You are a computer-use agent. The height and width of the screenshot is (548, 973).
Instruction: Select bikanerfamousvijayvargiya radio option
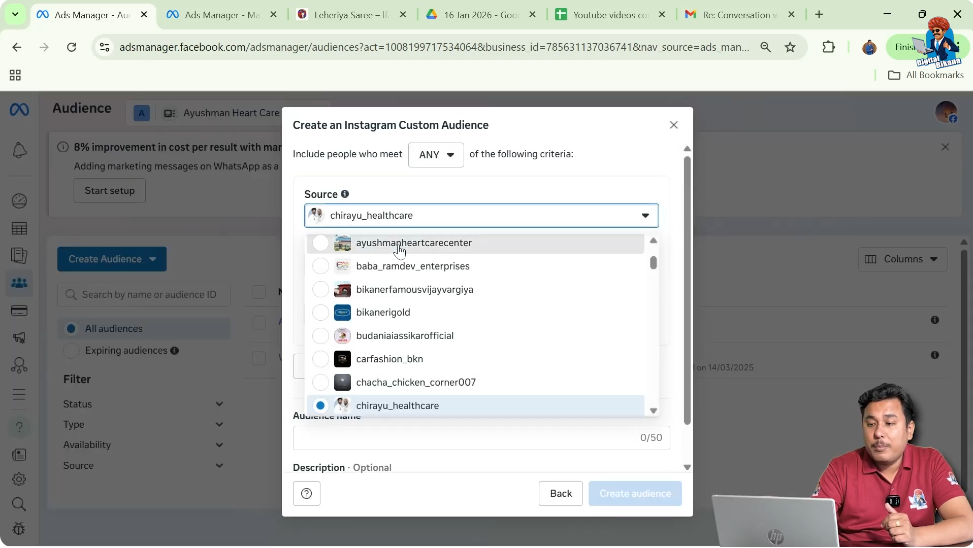[x=320, y=289]
